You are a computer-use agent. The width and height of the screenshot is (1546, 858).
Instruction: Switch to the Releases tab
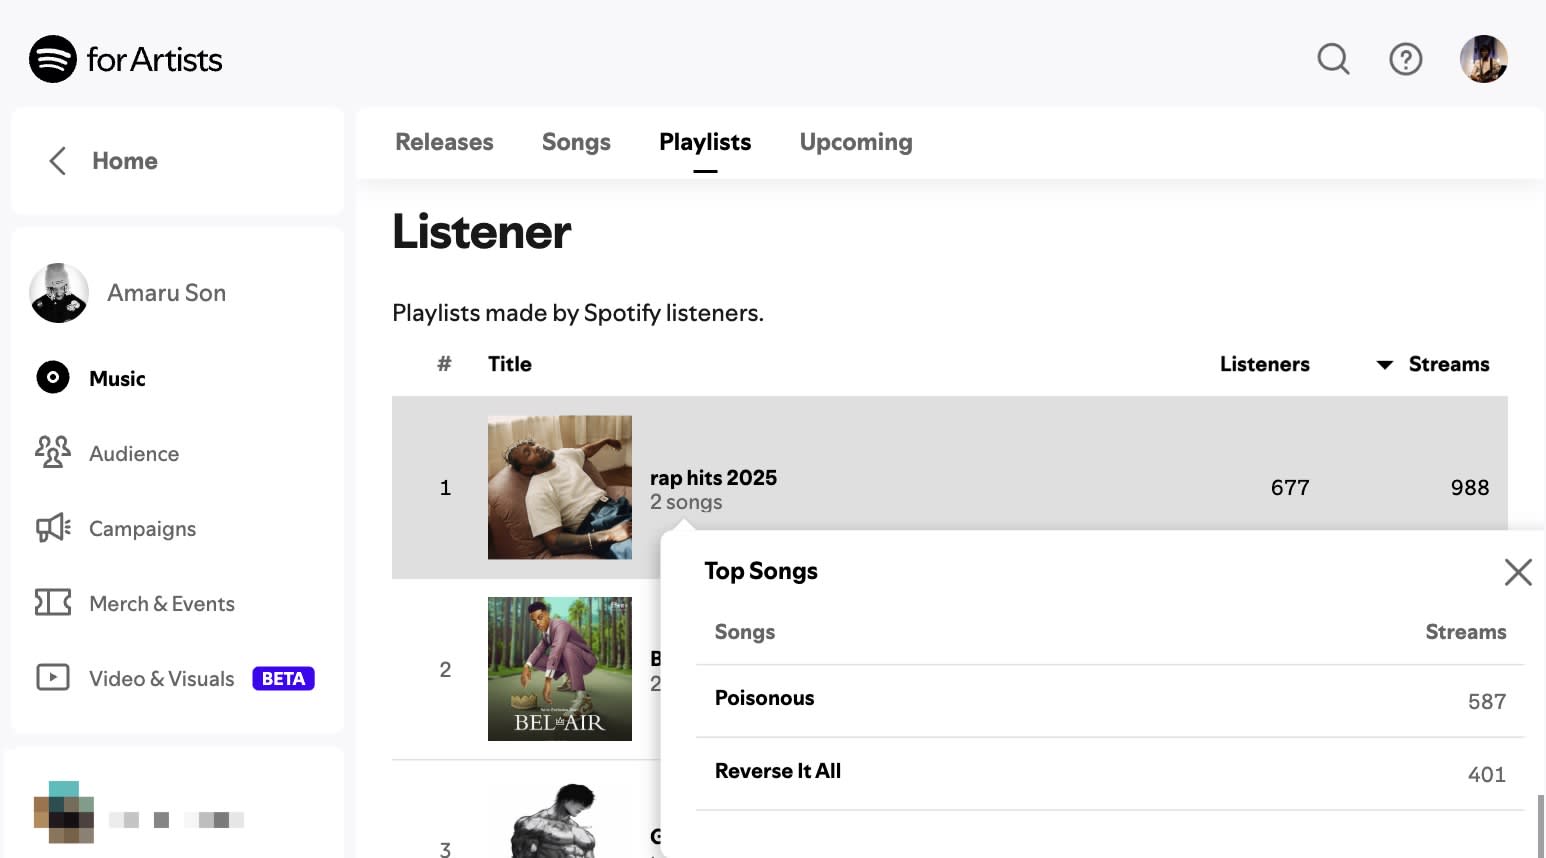[x=444, y=142]
